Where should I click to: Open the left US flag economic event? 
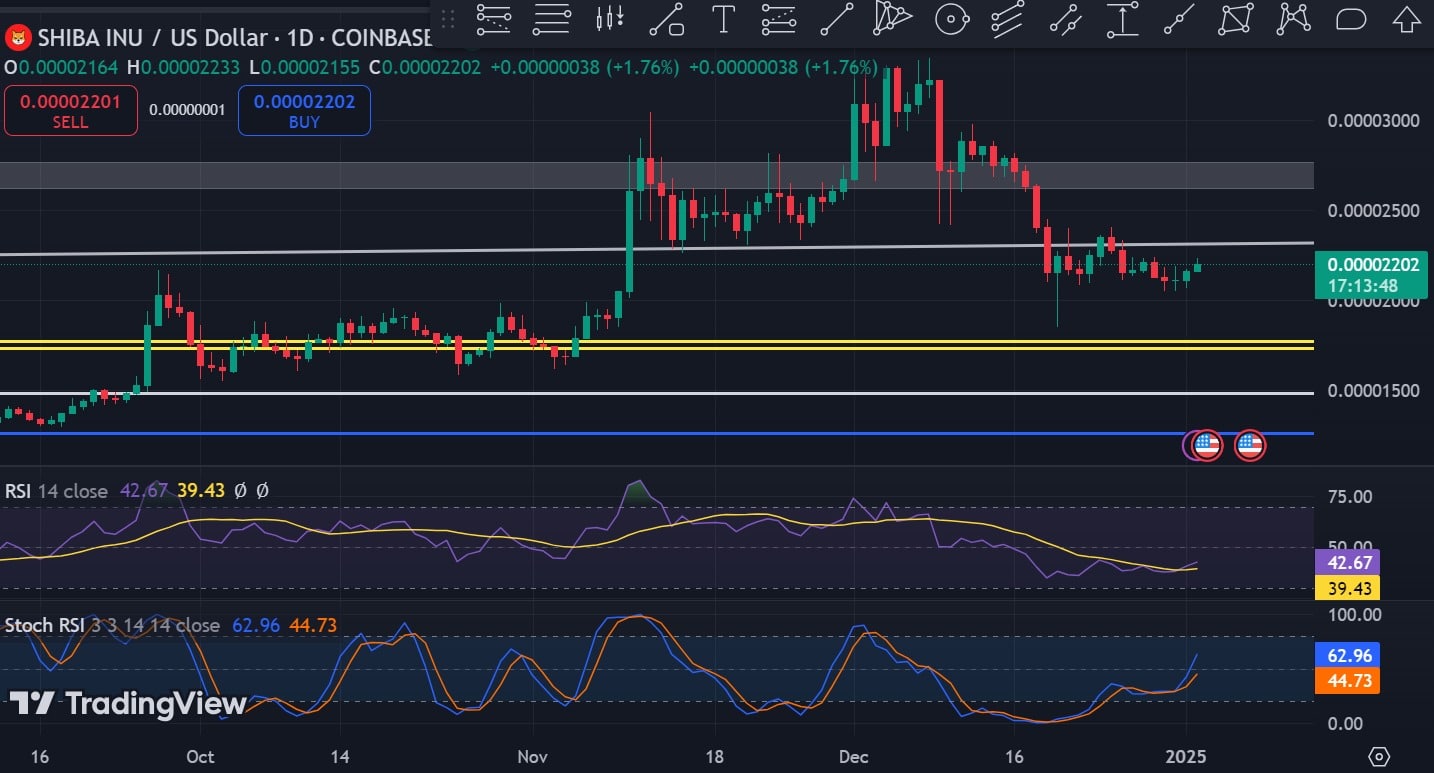(1207, 445)
